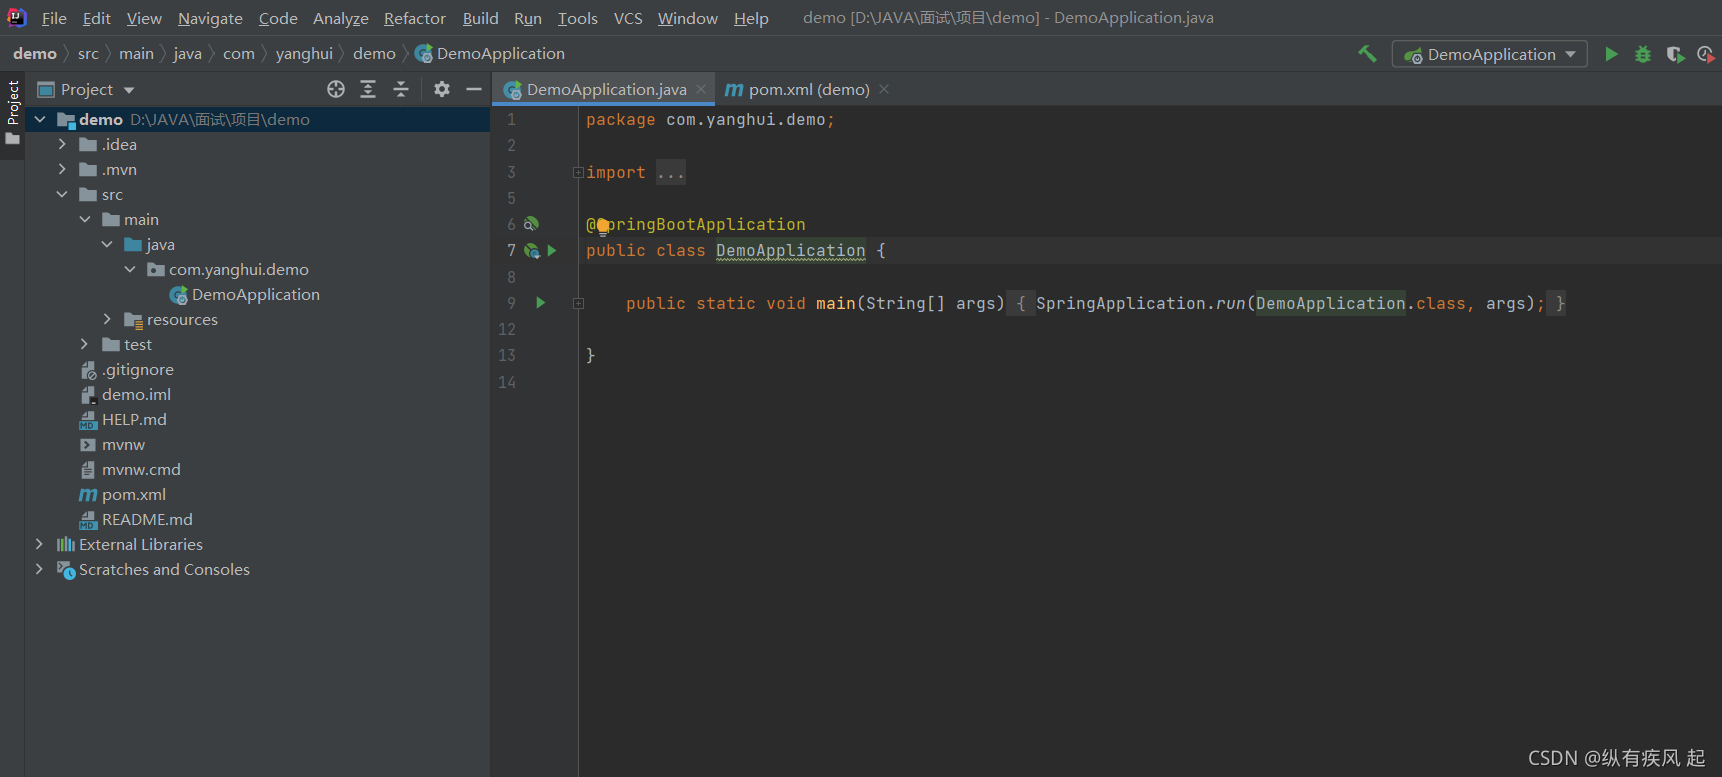Select the mvnw file
The width and height of the screenshot is (1722, 777).
(123, 444)
